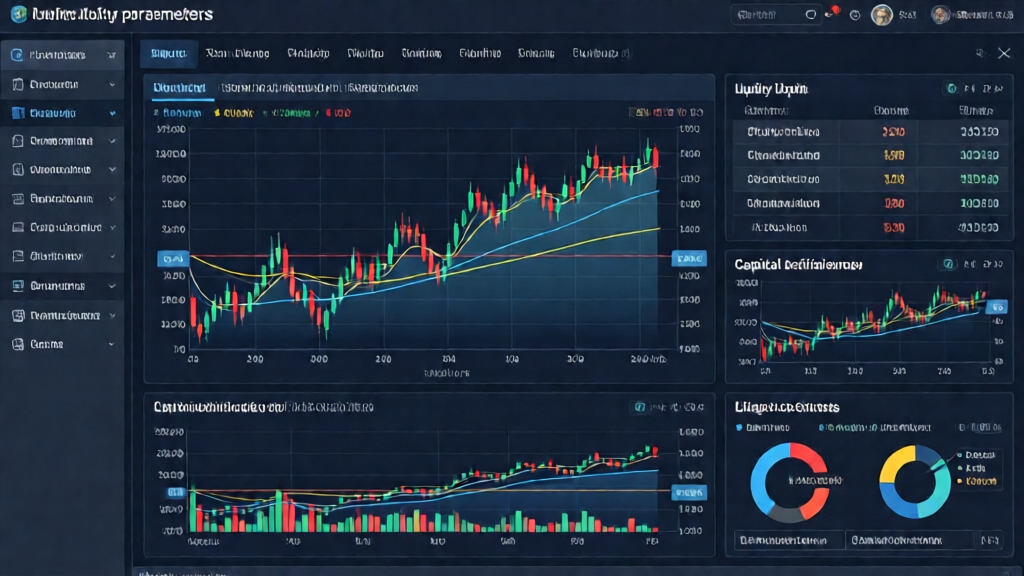Open the info icon on the Capital panel header
Screen dimensions: 1024x576
[x=948, y=264]
